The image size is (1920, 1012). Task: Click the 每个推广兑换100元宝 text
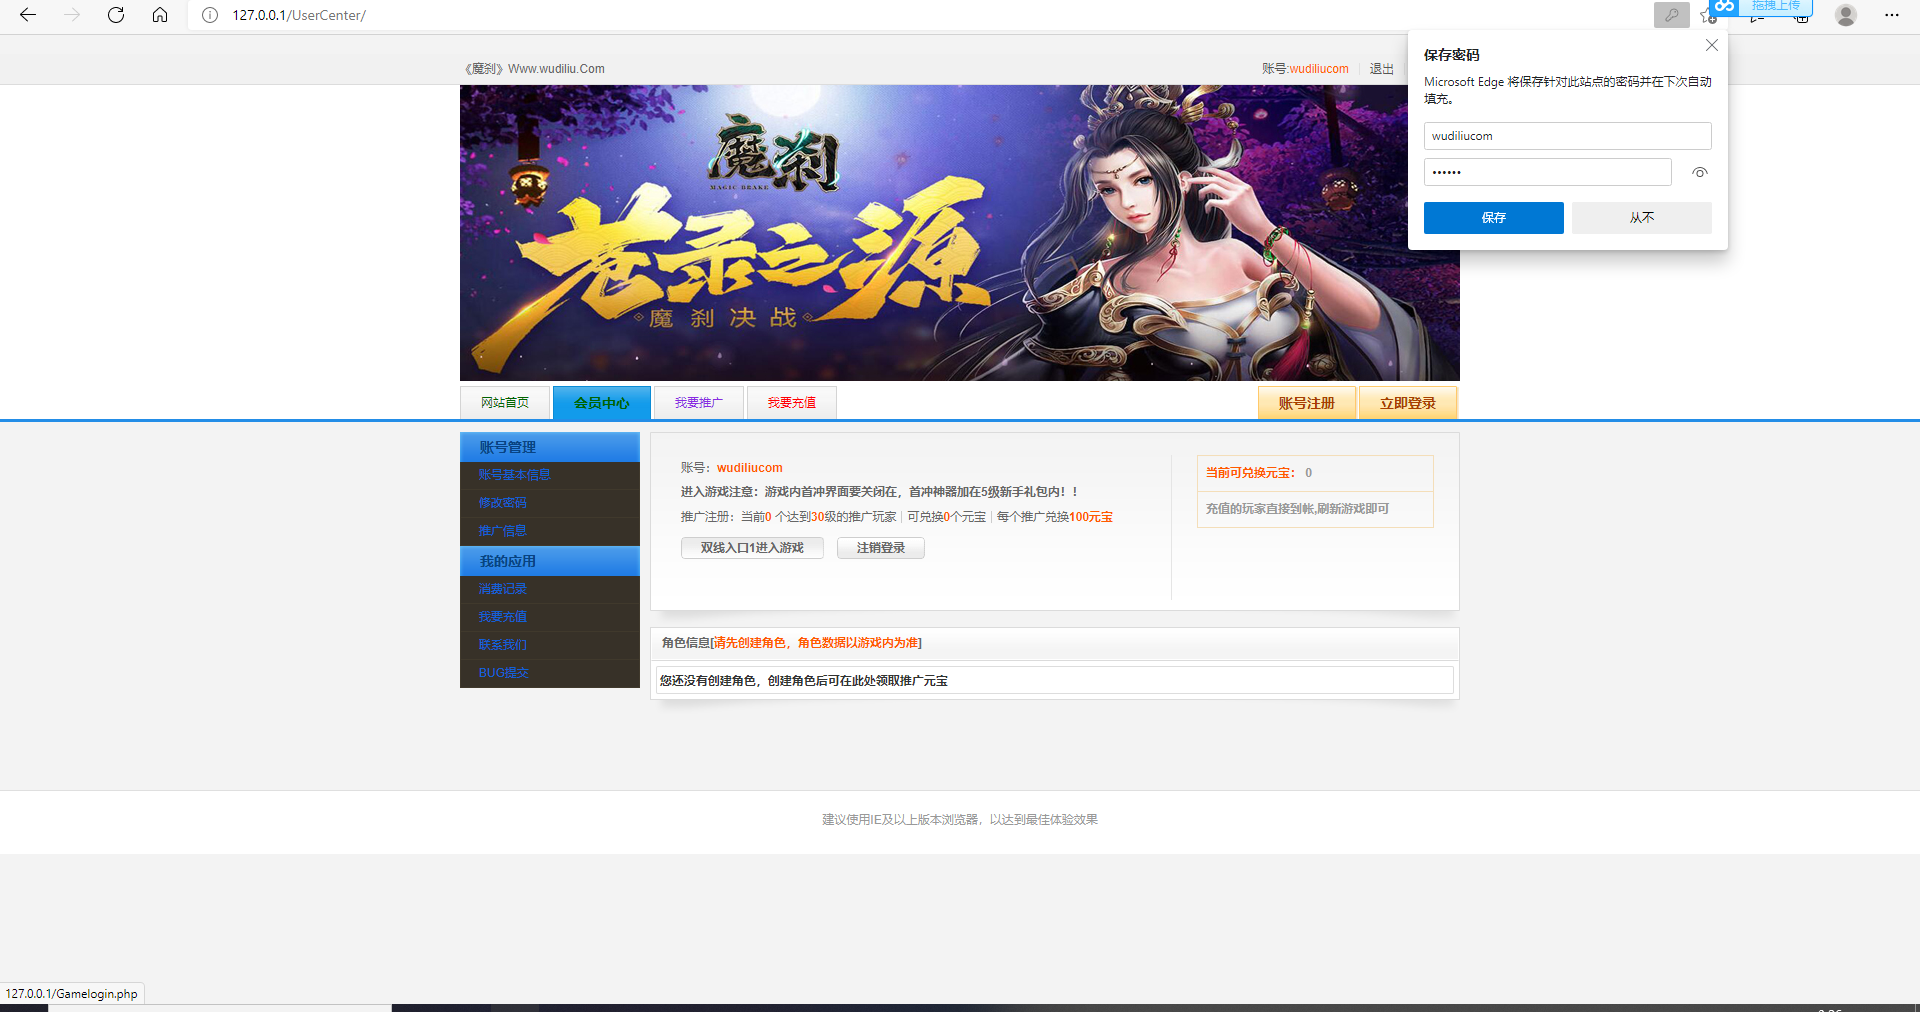(1054, 517)
